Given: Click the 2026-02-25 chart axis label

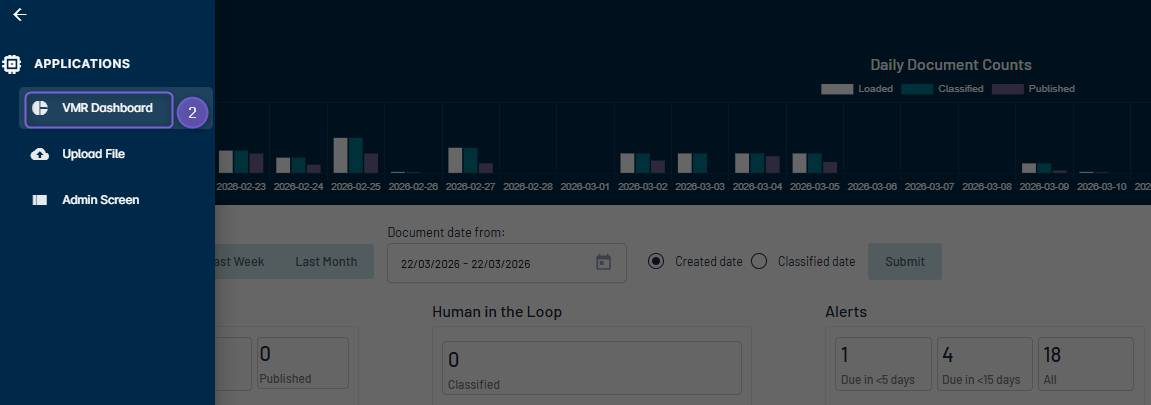Looking at the screenshot, I should click(x=355, y=187).
